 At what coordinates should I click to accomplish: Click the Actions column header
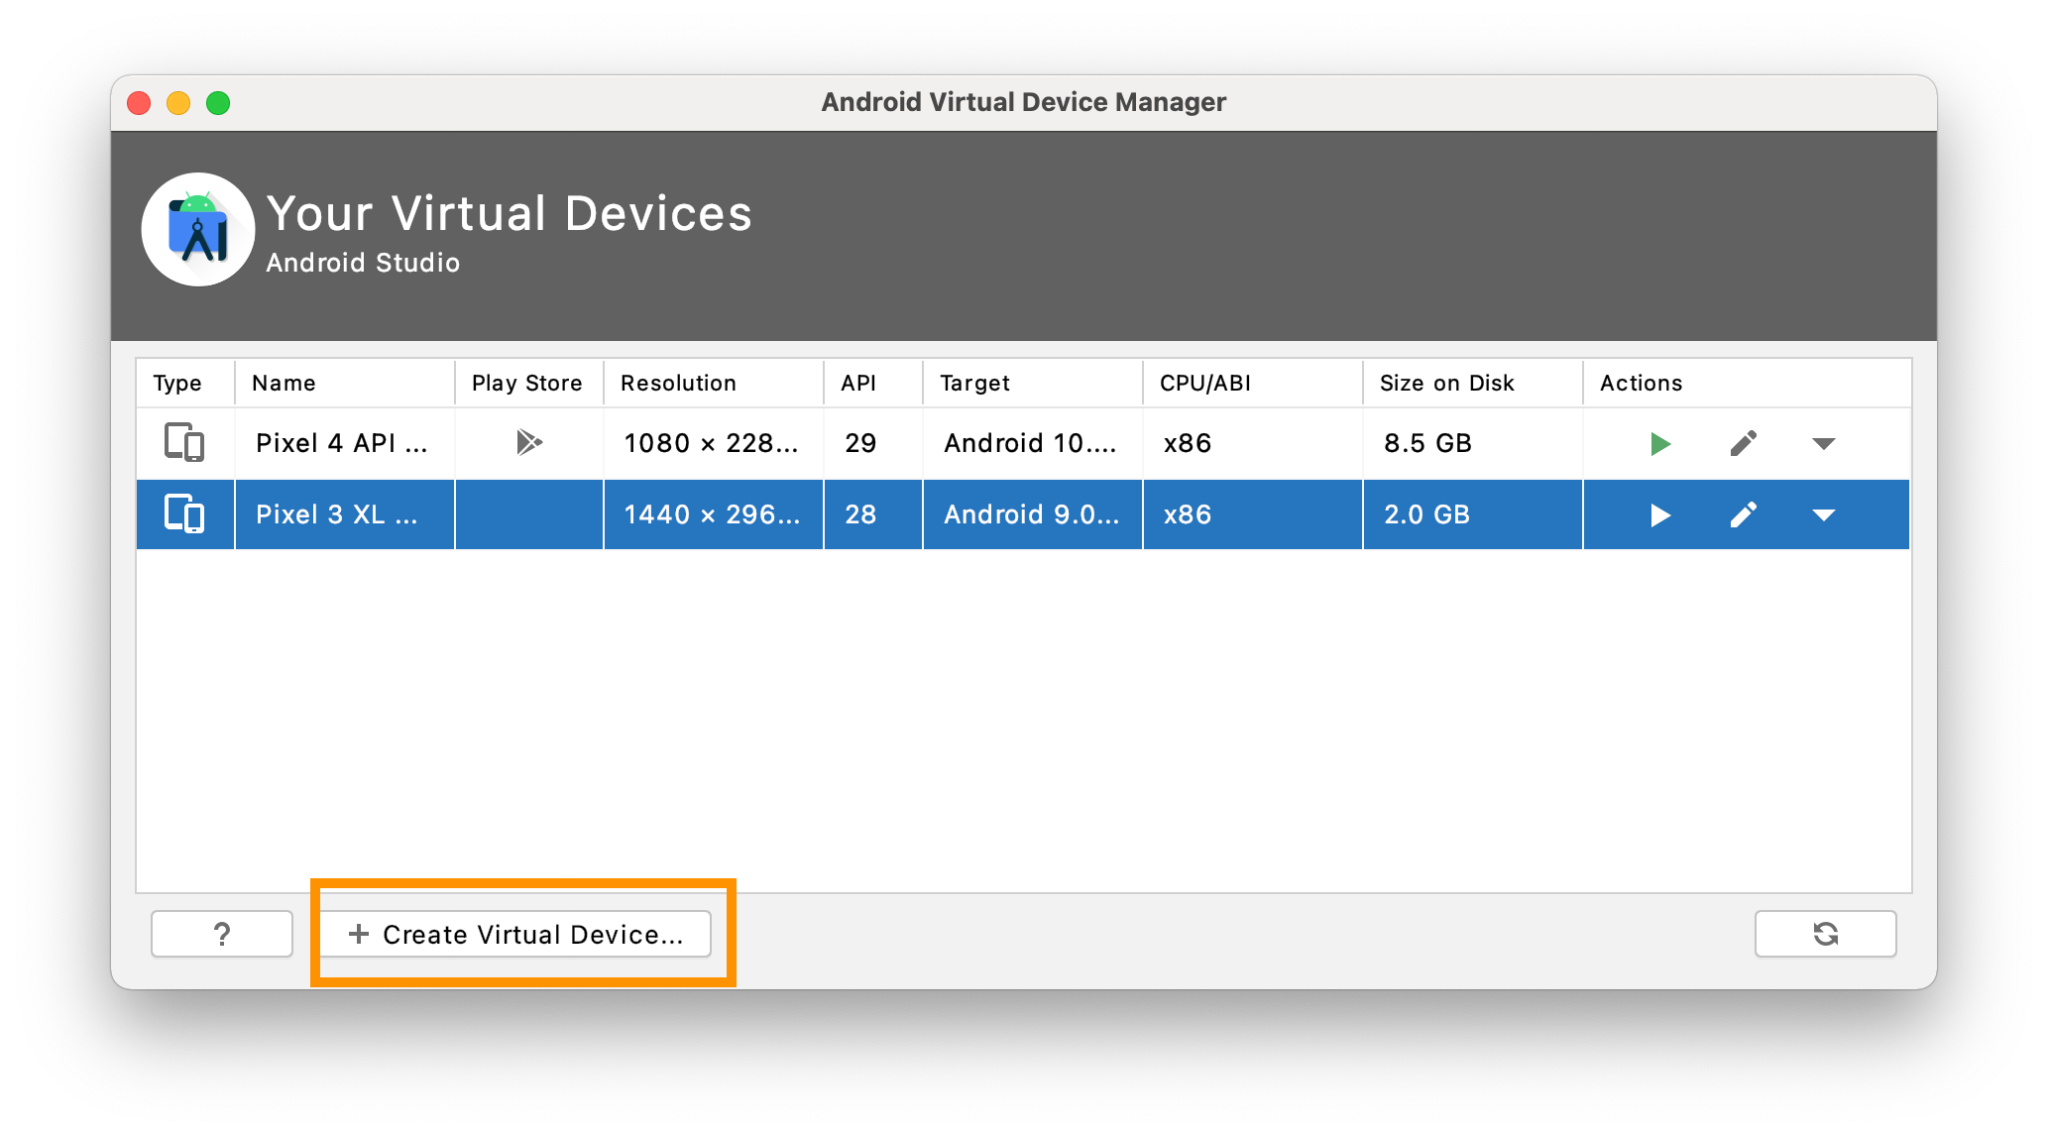click(x=1747, y=383)
